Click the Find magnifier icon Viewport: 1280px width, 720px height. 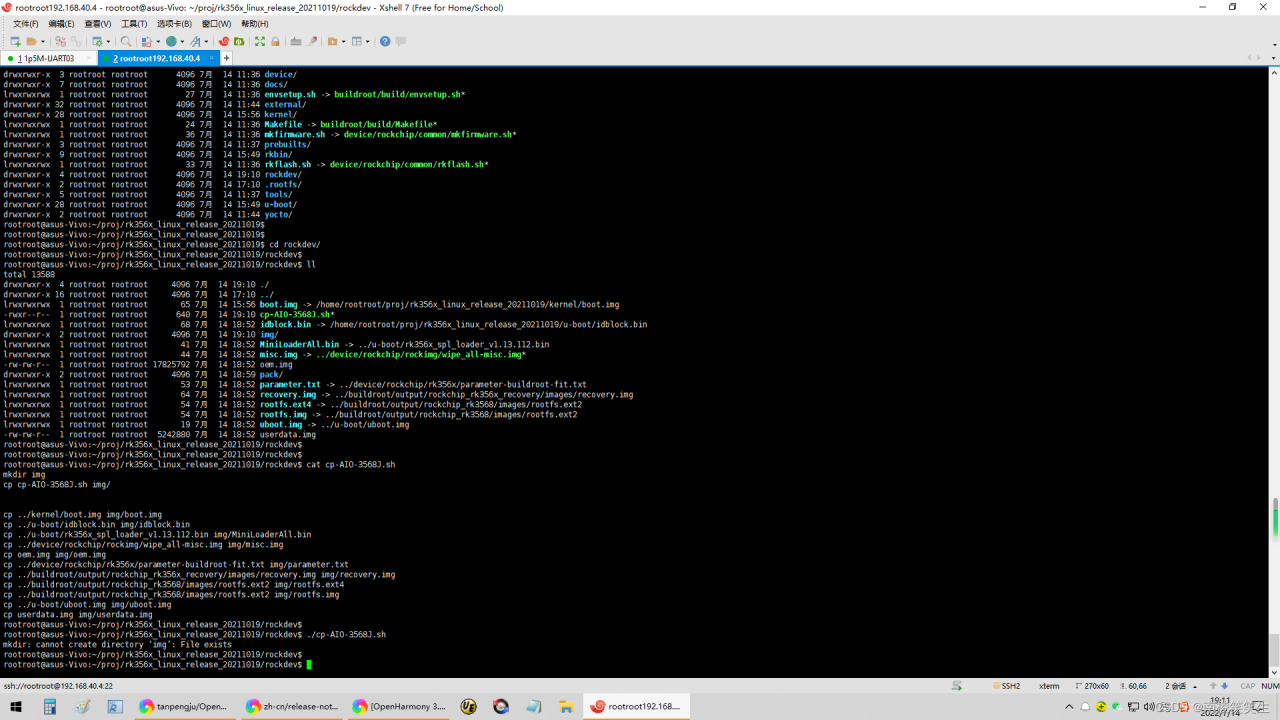[126, 41]
